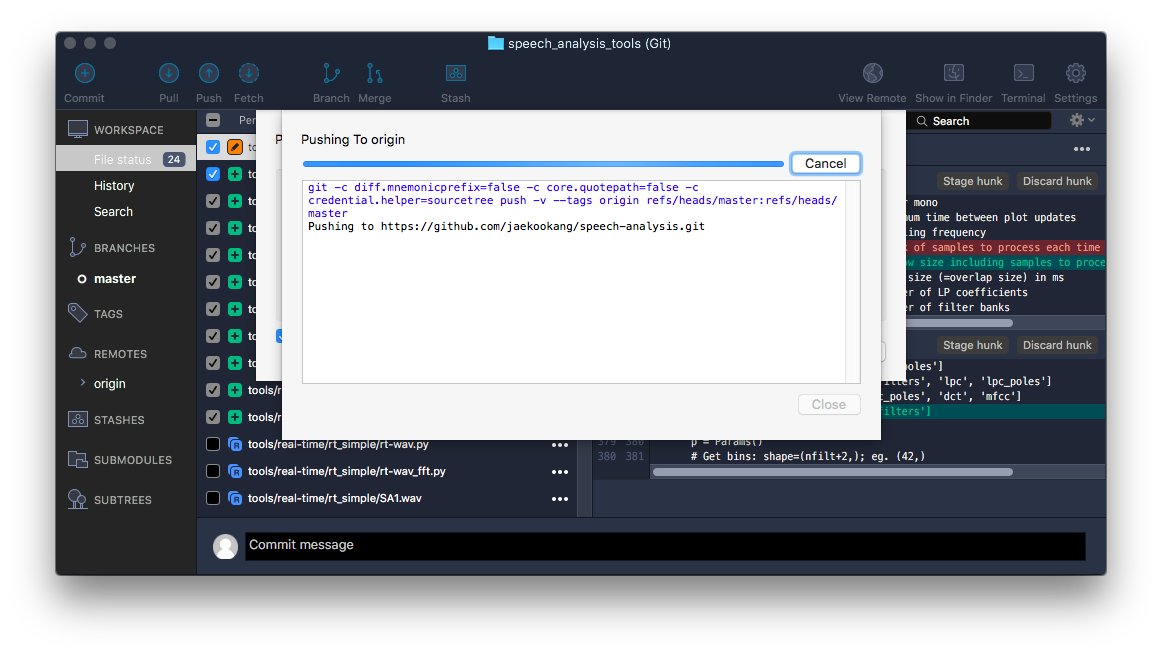This screenshot has width=1162, height=655.
Task: Click the Commit toolbar icon
Action: [84, 73]
